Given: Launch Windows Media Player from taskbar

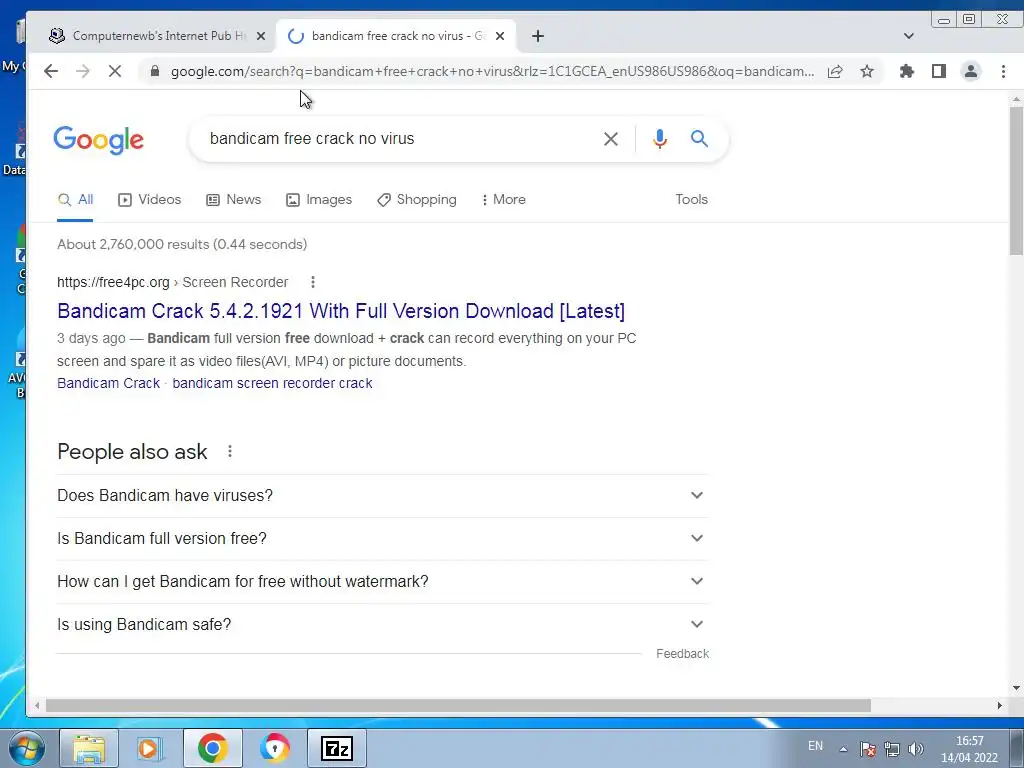Looking at the screenshot, I should (x=150, y=748).
